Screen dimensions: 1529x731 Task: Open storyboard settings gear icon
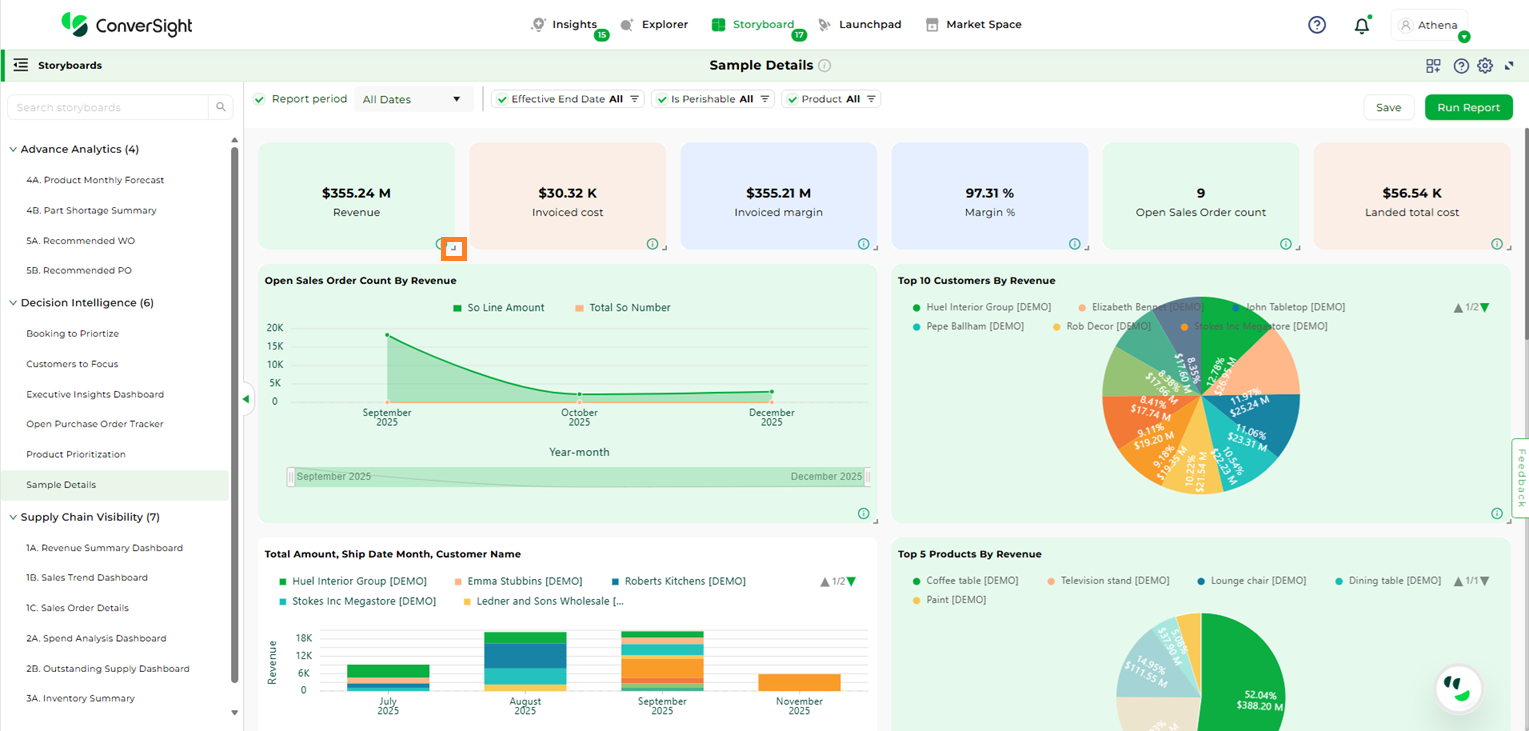1485,66
